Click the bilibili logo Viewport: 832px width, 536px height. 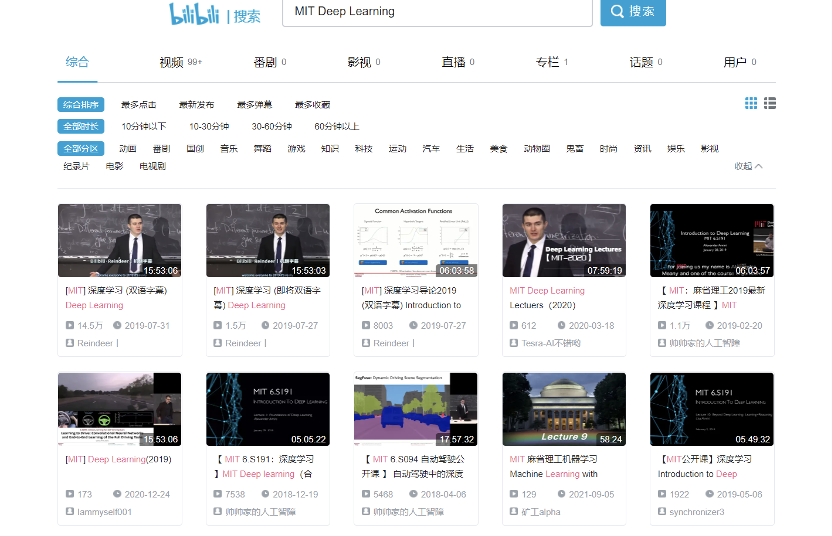point(194,14)
